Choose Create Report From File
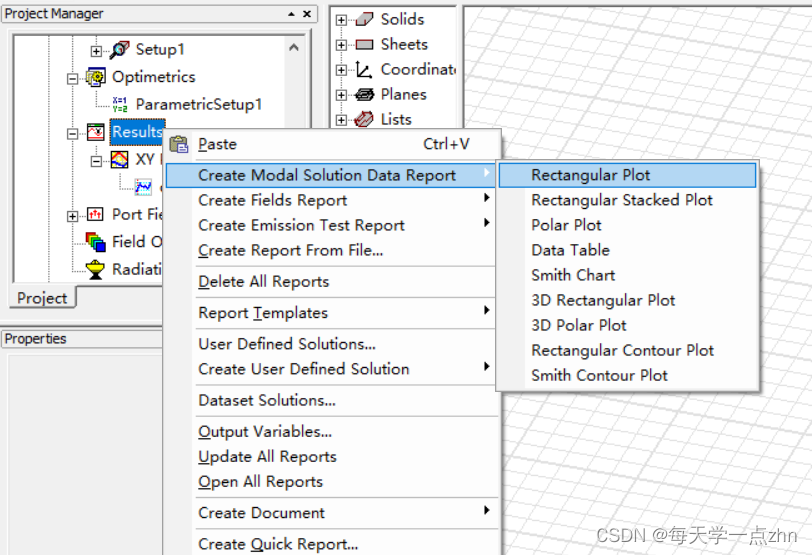This screenshot has width=812, height=555. click(332, 250)
